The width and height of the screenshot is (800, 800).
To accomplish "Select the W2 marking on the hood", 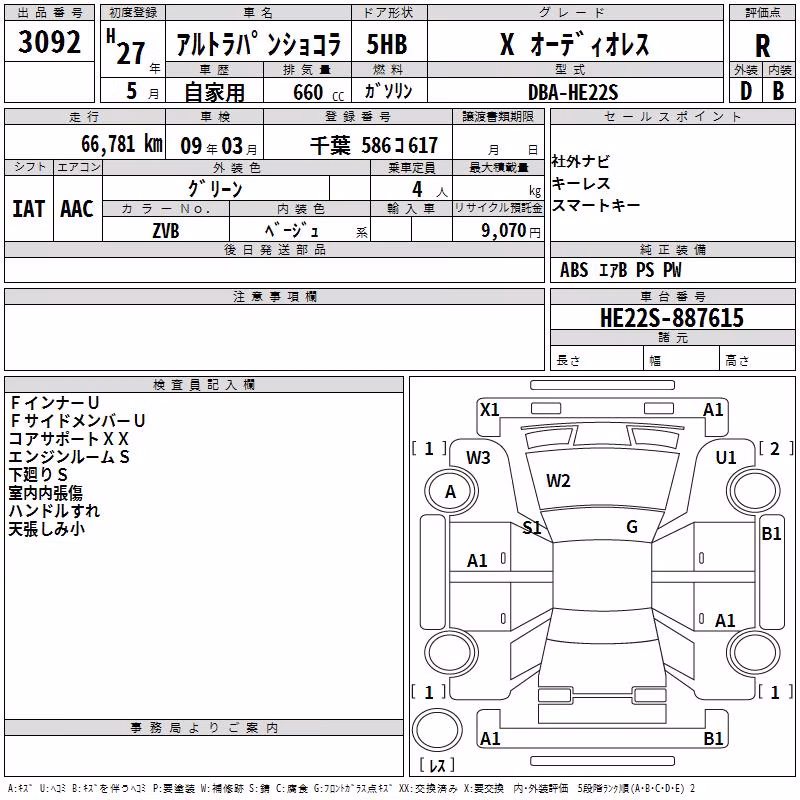I will click(558, 481).
